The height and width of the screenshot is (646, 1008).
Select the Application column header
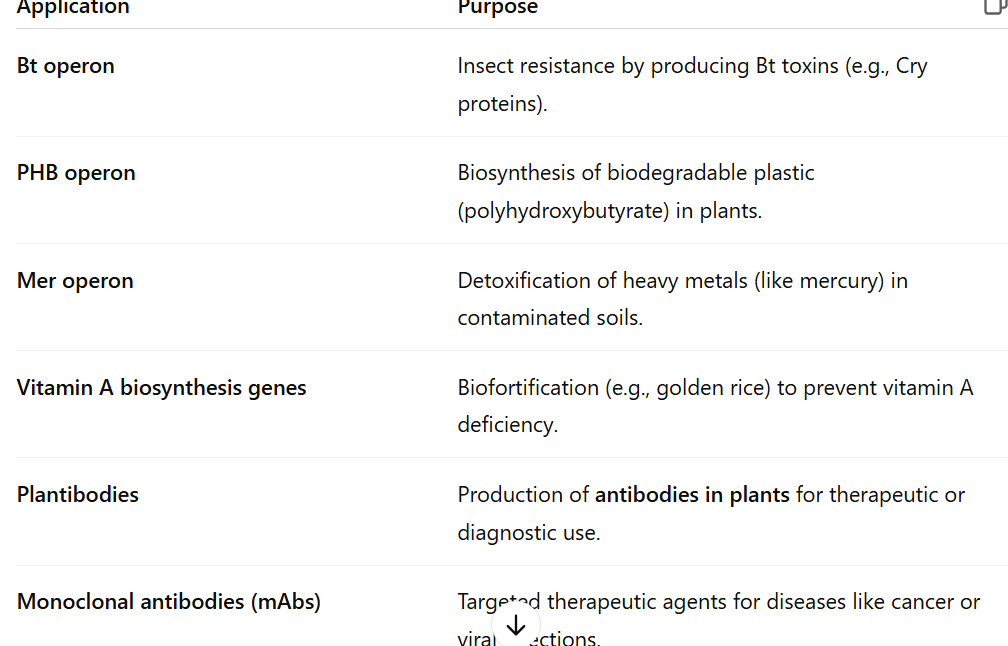click(73, 7)
